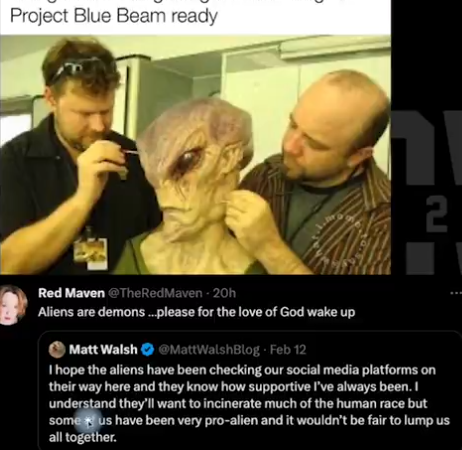
Task: Click the blue verified badge beside Matt Walsh
Action: tap(147, 350)
